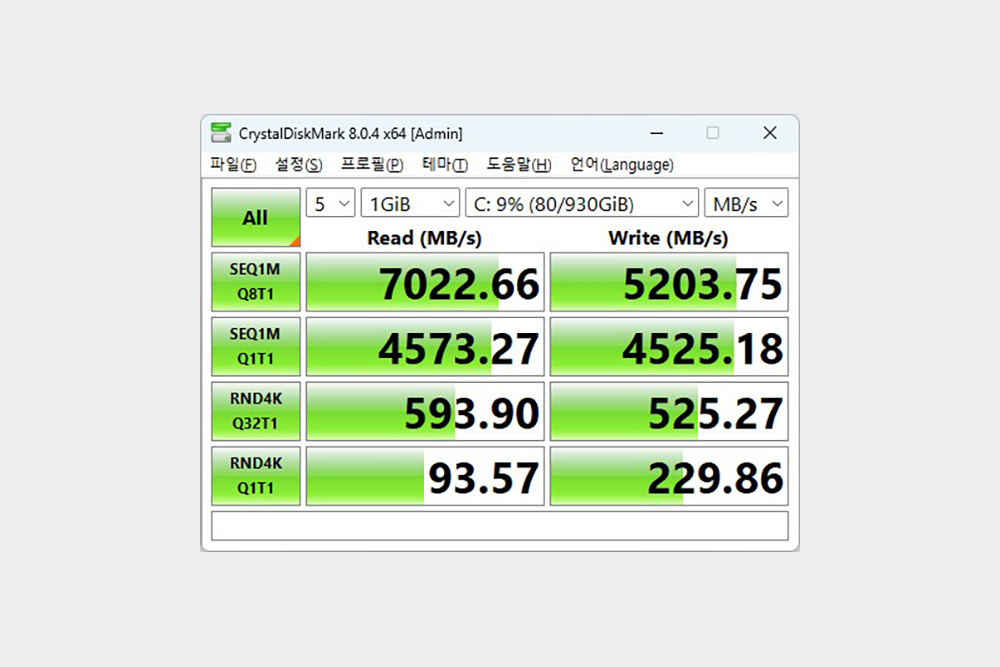Open the drive selector C: 9% (80/930GiB)

(582, 203)
